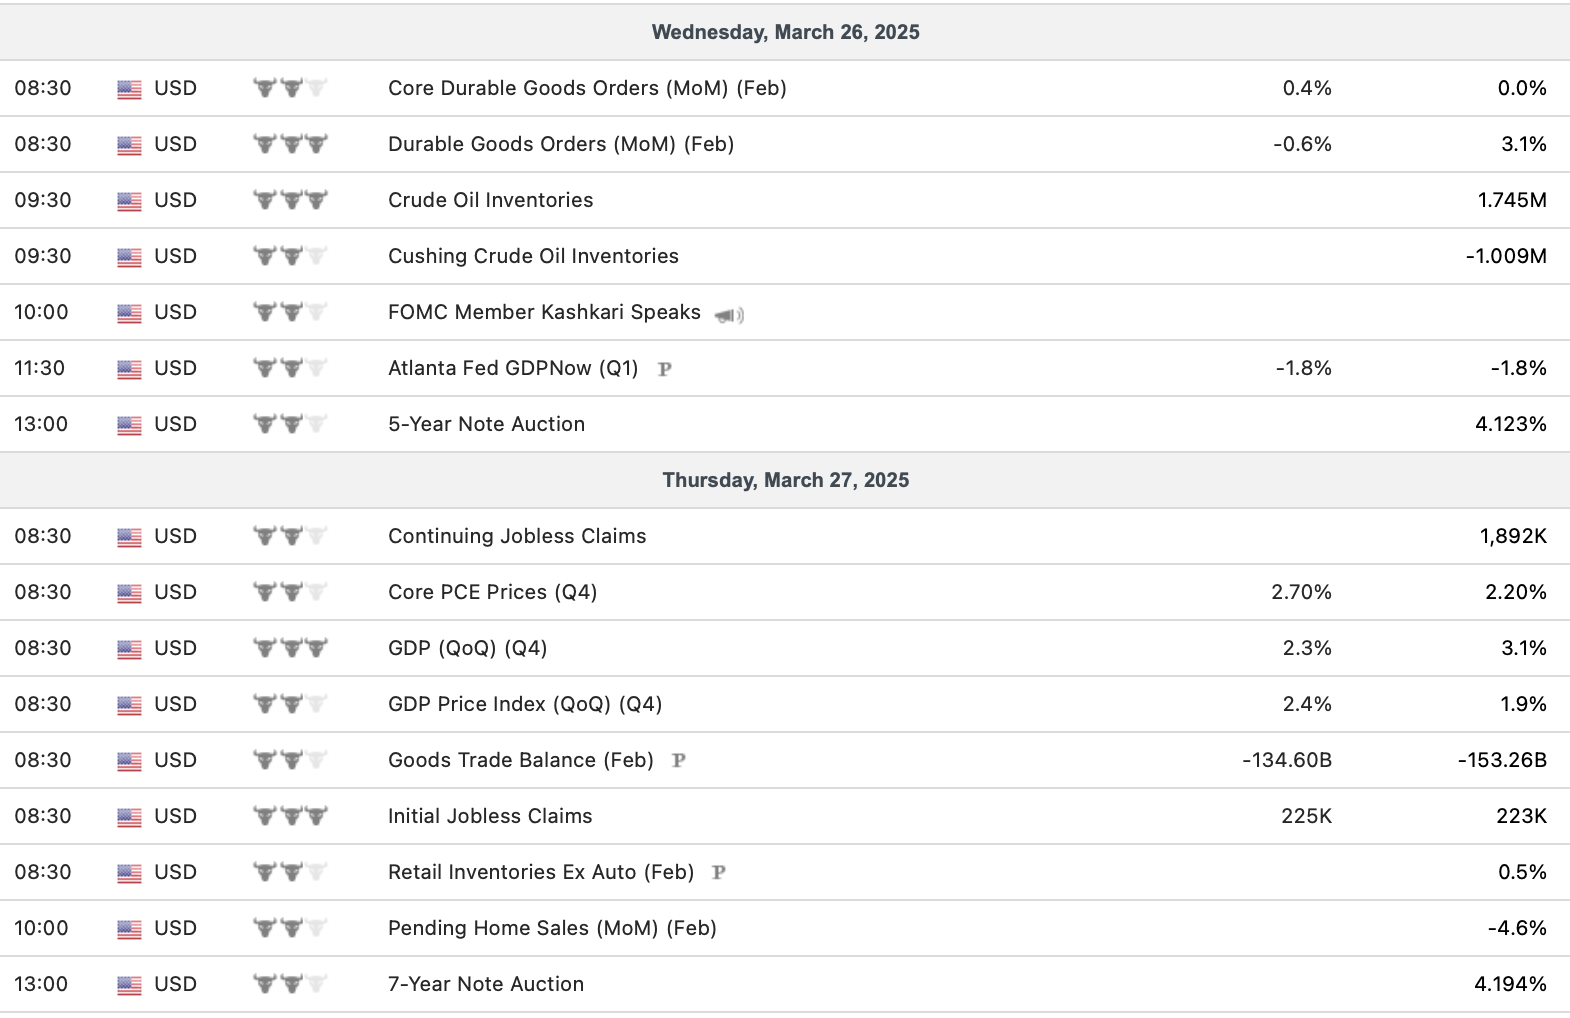This screenshot has height=1018, width=1570.
Task: Open the Core Durable Goods Orders (MoM) event
Action: coord(587,88)
